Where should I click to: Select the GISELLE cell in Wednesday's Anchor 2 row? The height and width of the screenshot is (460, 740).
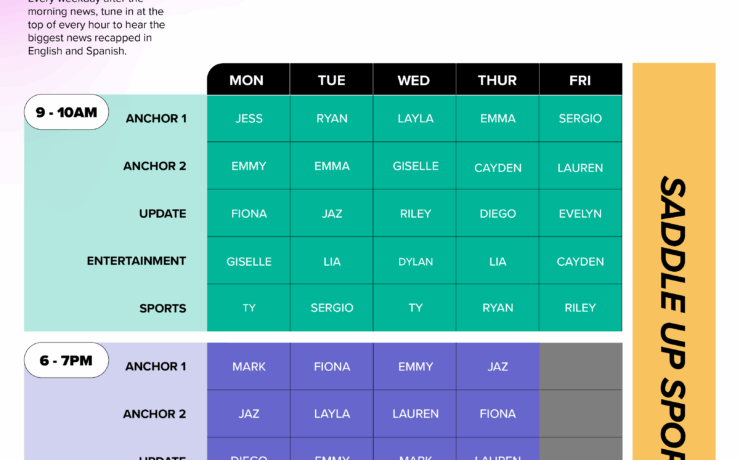pos(415,166)
